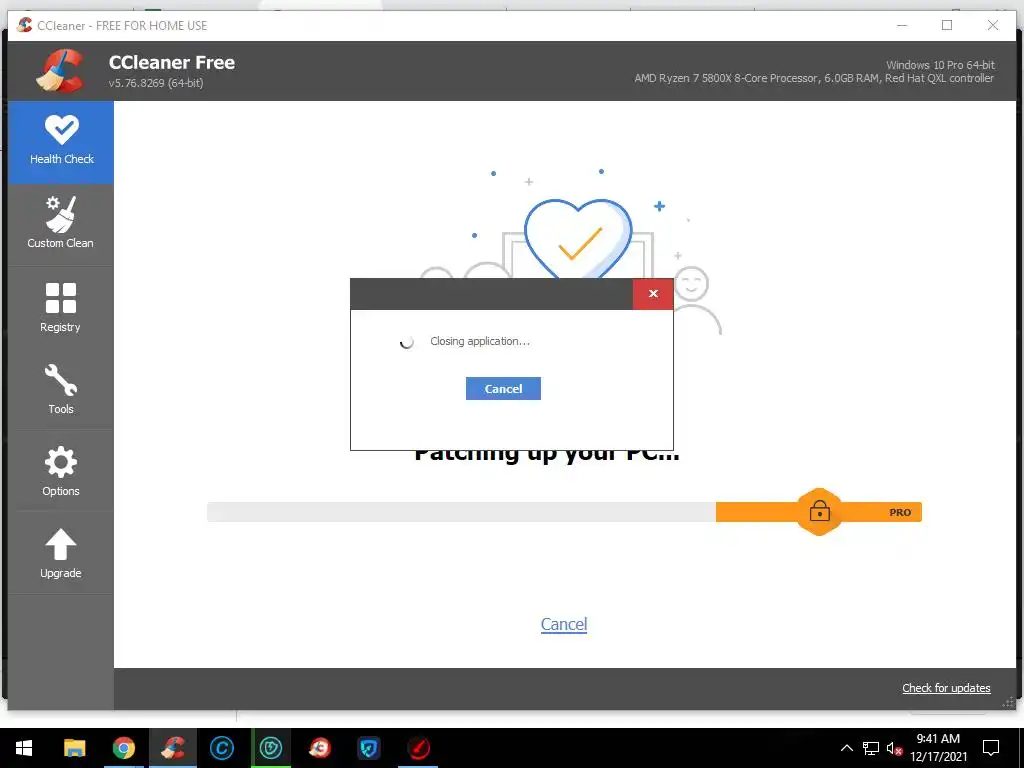Close the Closing application dialog with red X
Image resolution: width=1024 pixels, height=768 pixels.
652,294
